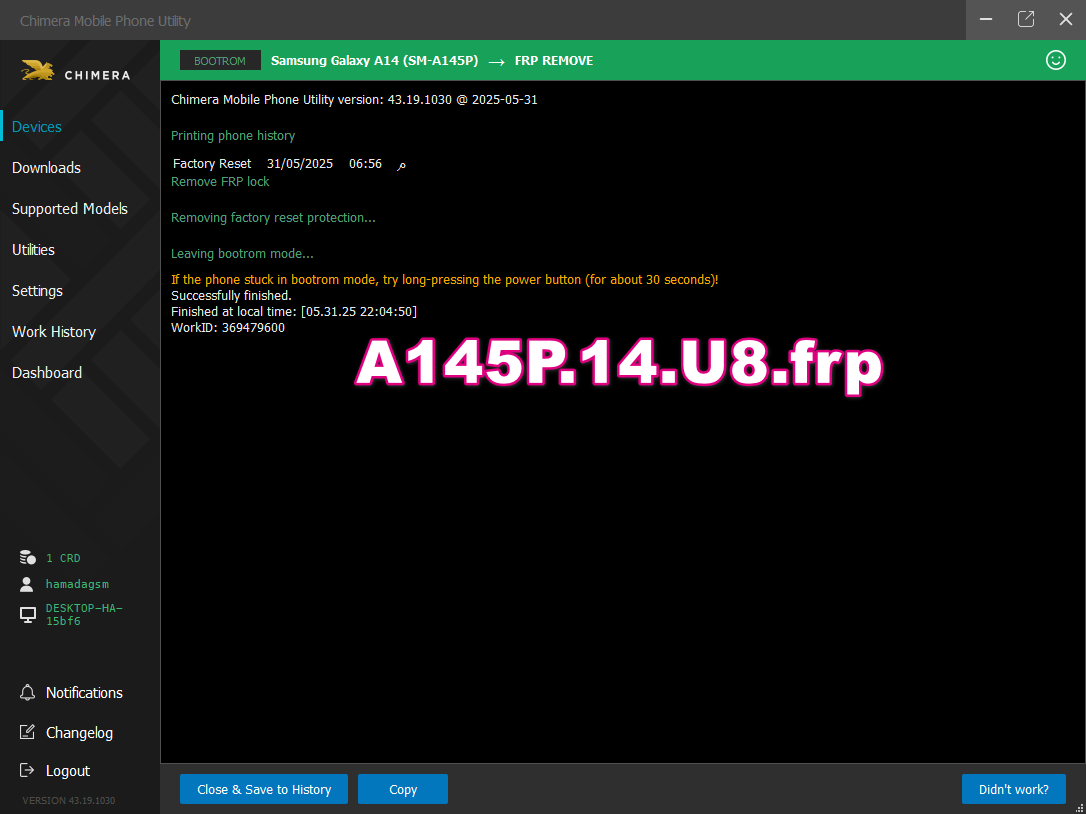Click the Successfully finished. line
This screenshot has height=814, width=1086.
(231, 296)
